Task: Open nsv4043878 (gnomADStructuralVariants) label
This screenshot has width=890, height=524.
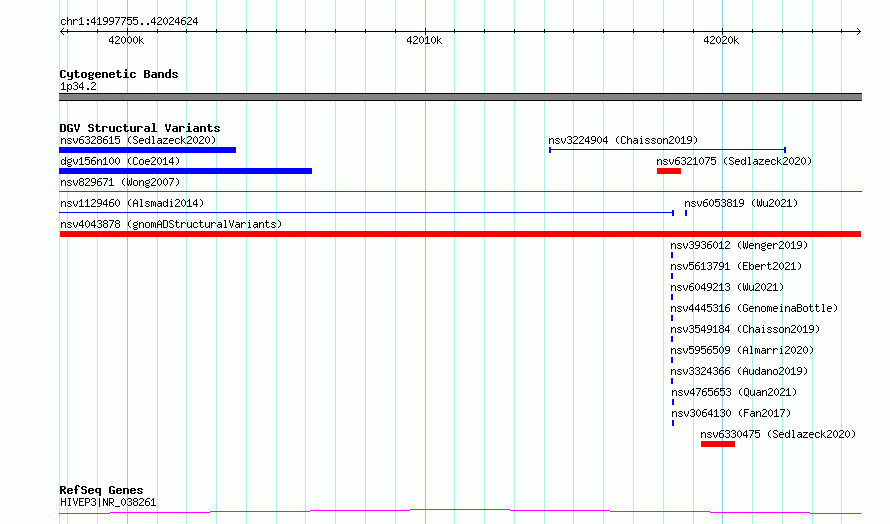Action: pyautogui.click(x=171, y=224)
